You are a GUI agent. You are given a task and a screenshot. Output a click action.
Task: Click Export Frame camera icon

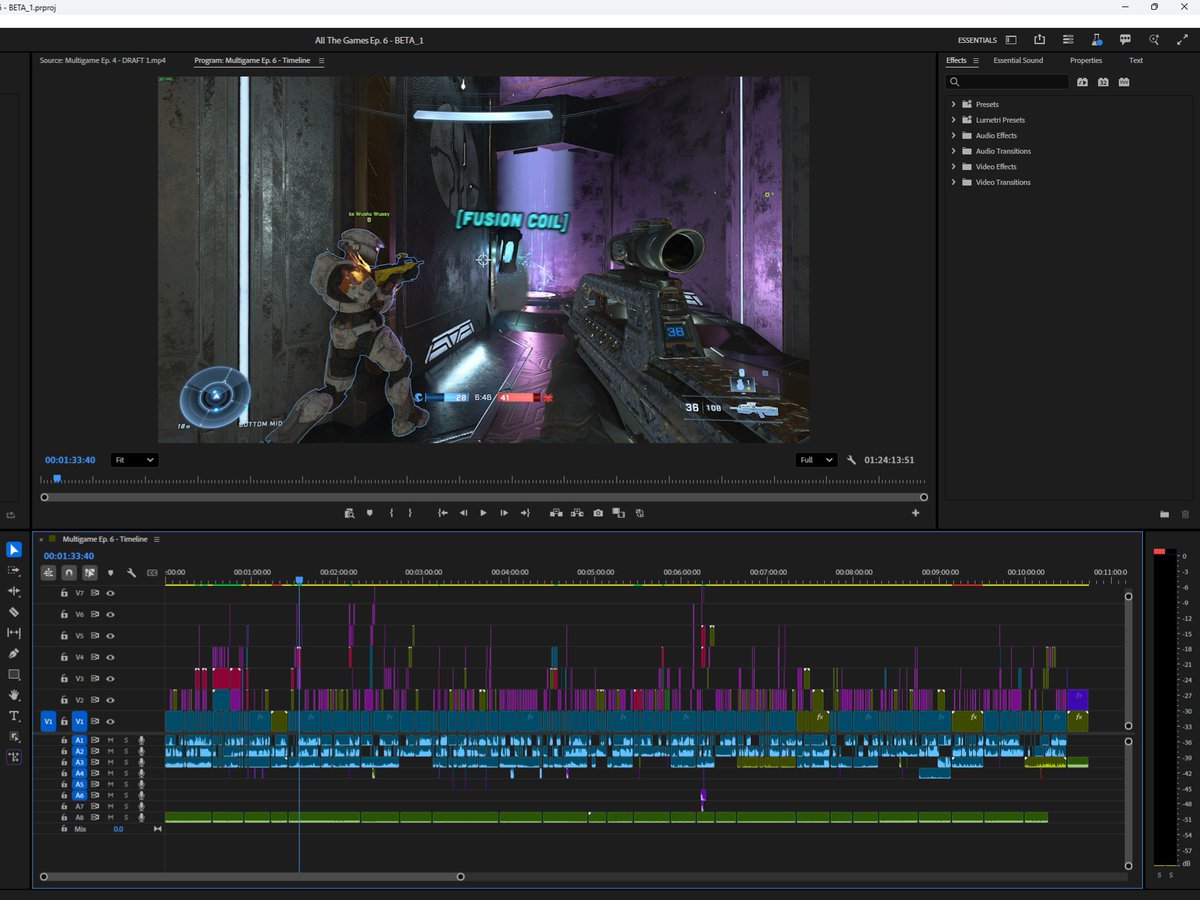[x=598, y=513]
